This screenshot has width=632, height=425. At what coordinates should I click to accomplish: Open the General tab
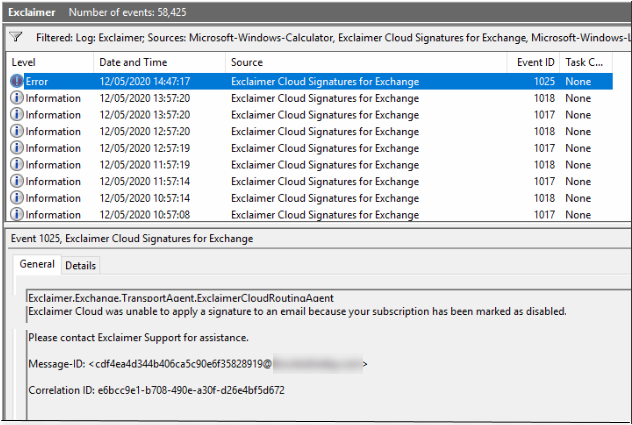(37, 265)
